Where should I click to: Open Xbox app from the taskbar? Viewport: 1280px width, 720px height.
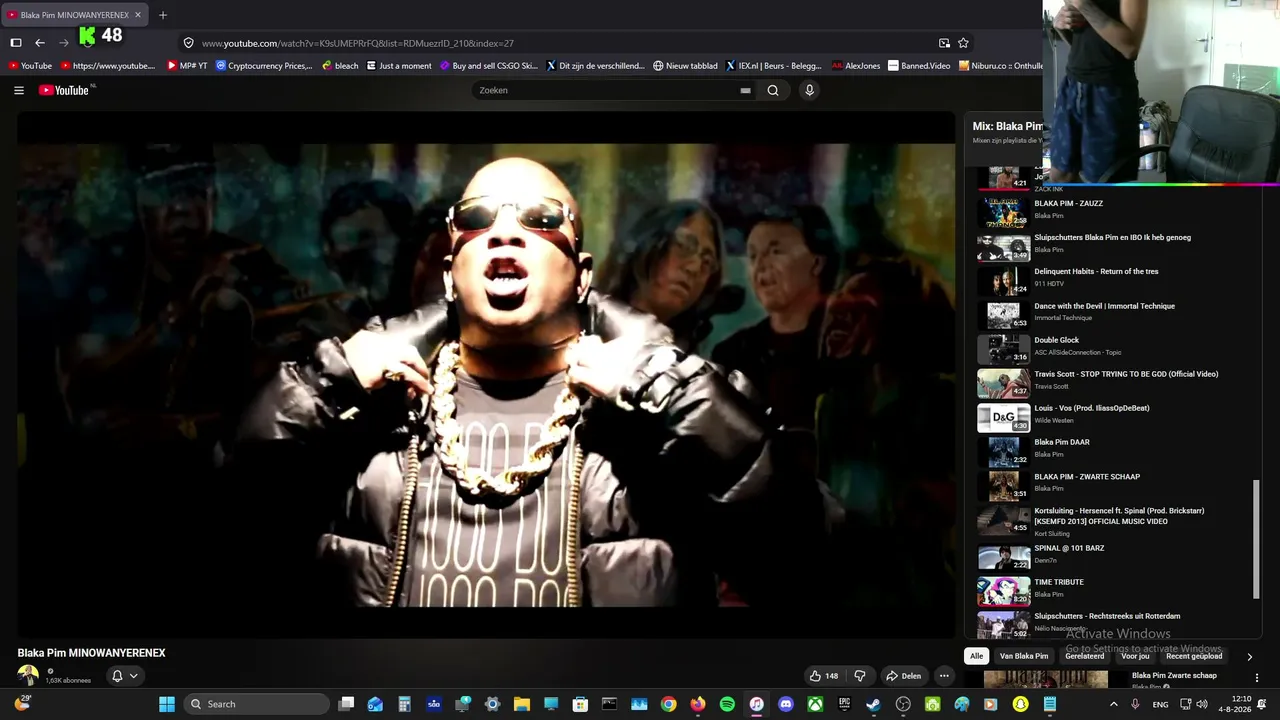815,704
